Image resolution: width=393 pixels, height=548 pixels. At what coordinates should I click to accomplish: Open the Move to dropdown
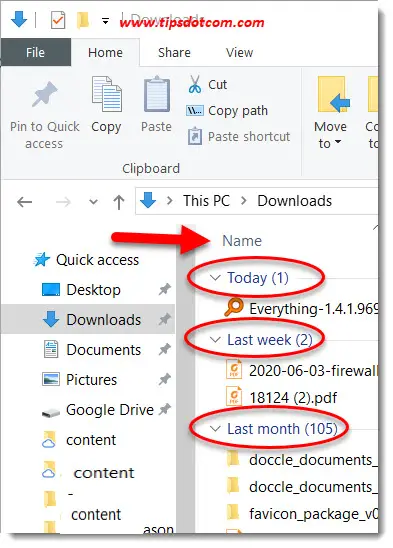(x=330, y=113)
